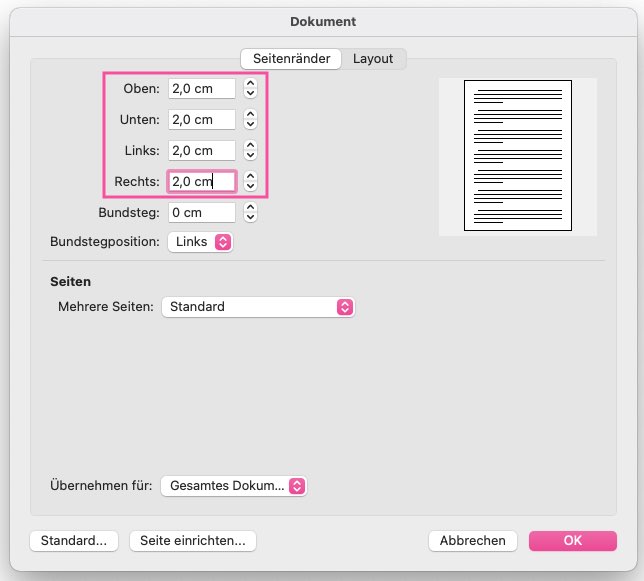Increase the Links margin stepper
Screen dimensions: 644x581
[250, 145]
